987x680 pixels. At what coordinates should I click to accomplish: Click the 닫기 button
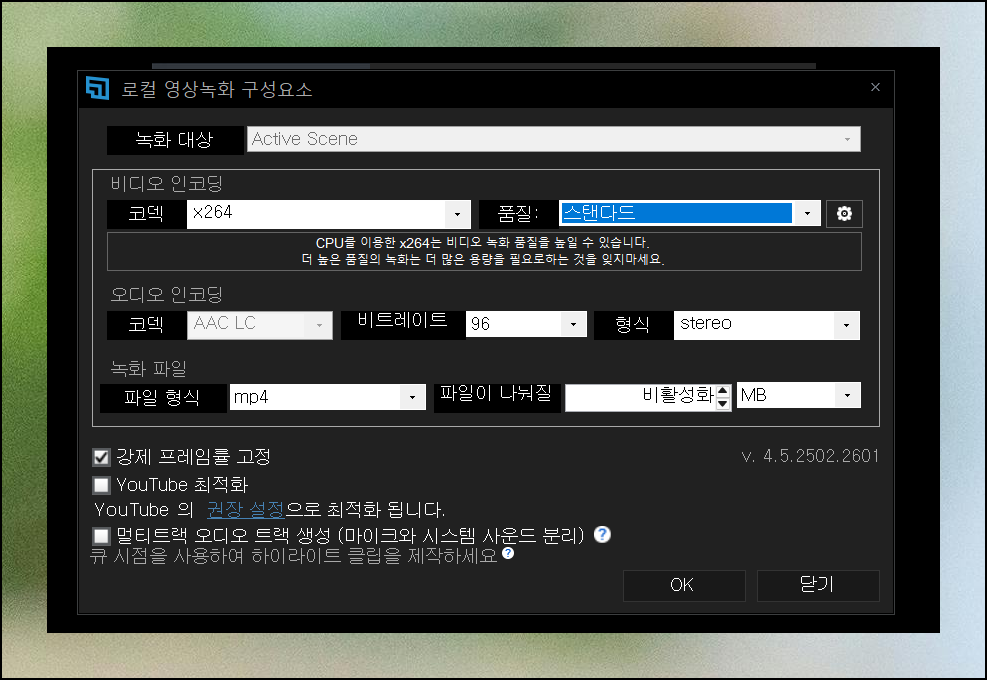tap(818, 586)
